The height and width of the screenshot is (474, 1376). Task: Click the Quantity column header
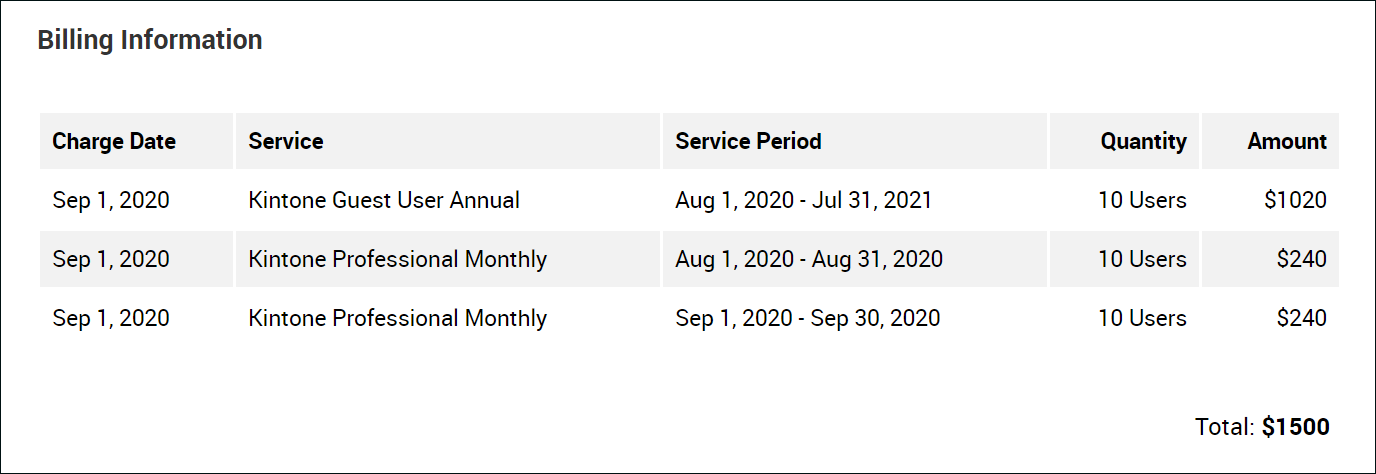click(1143, 141)
